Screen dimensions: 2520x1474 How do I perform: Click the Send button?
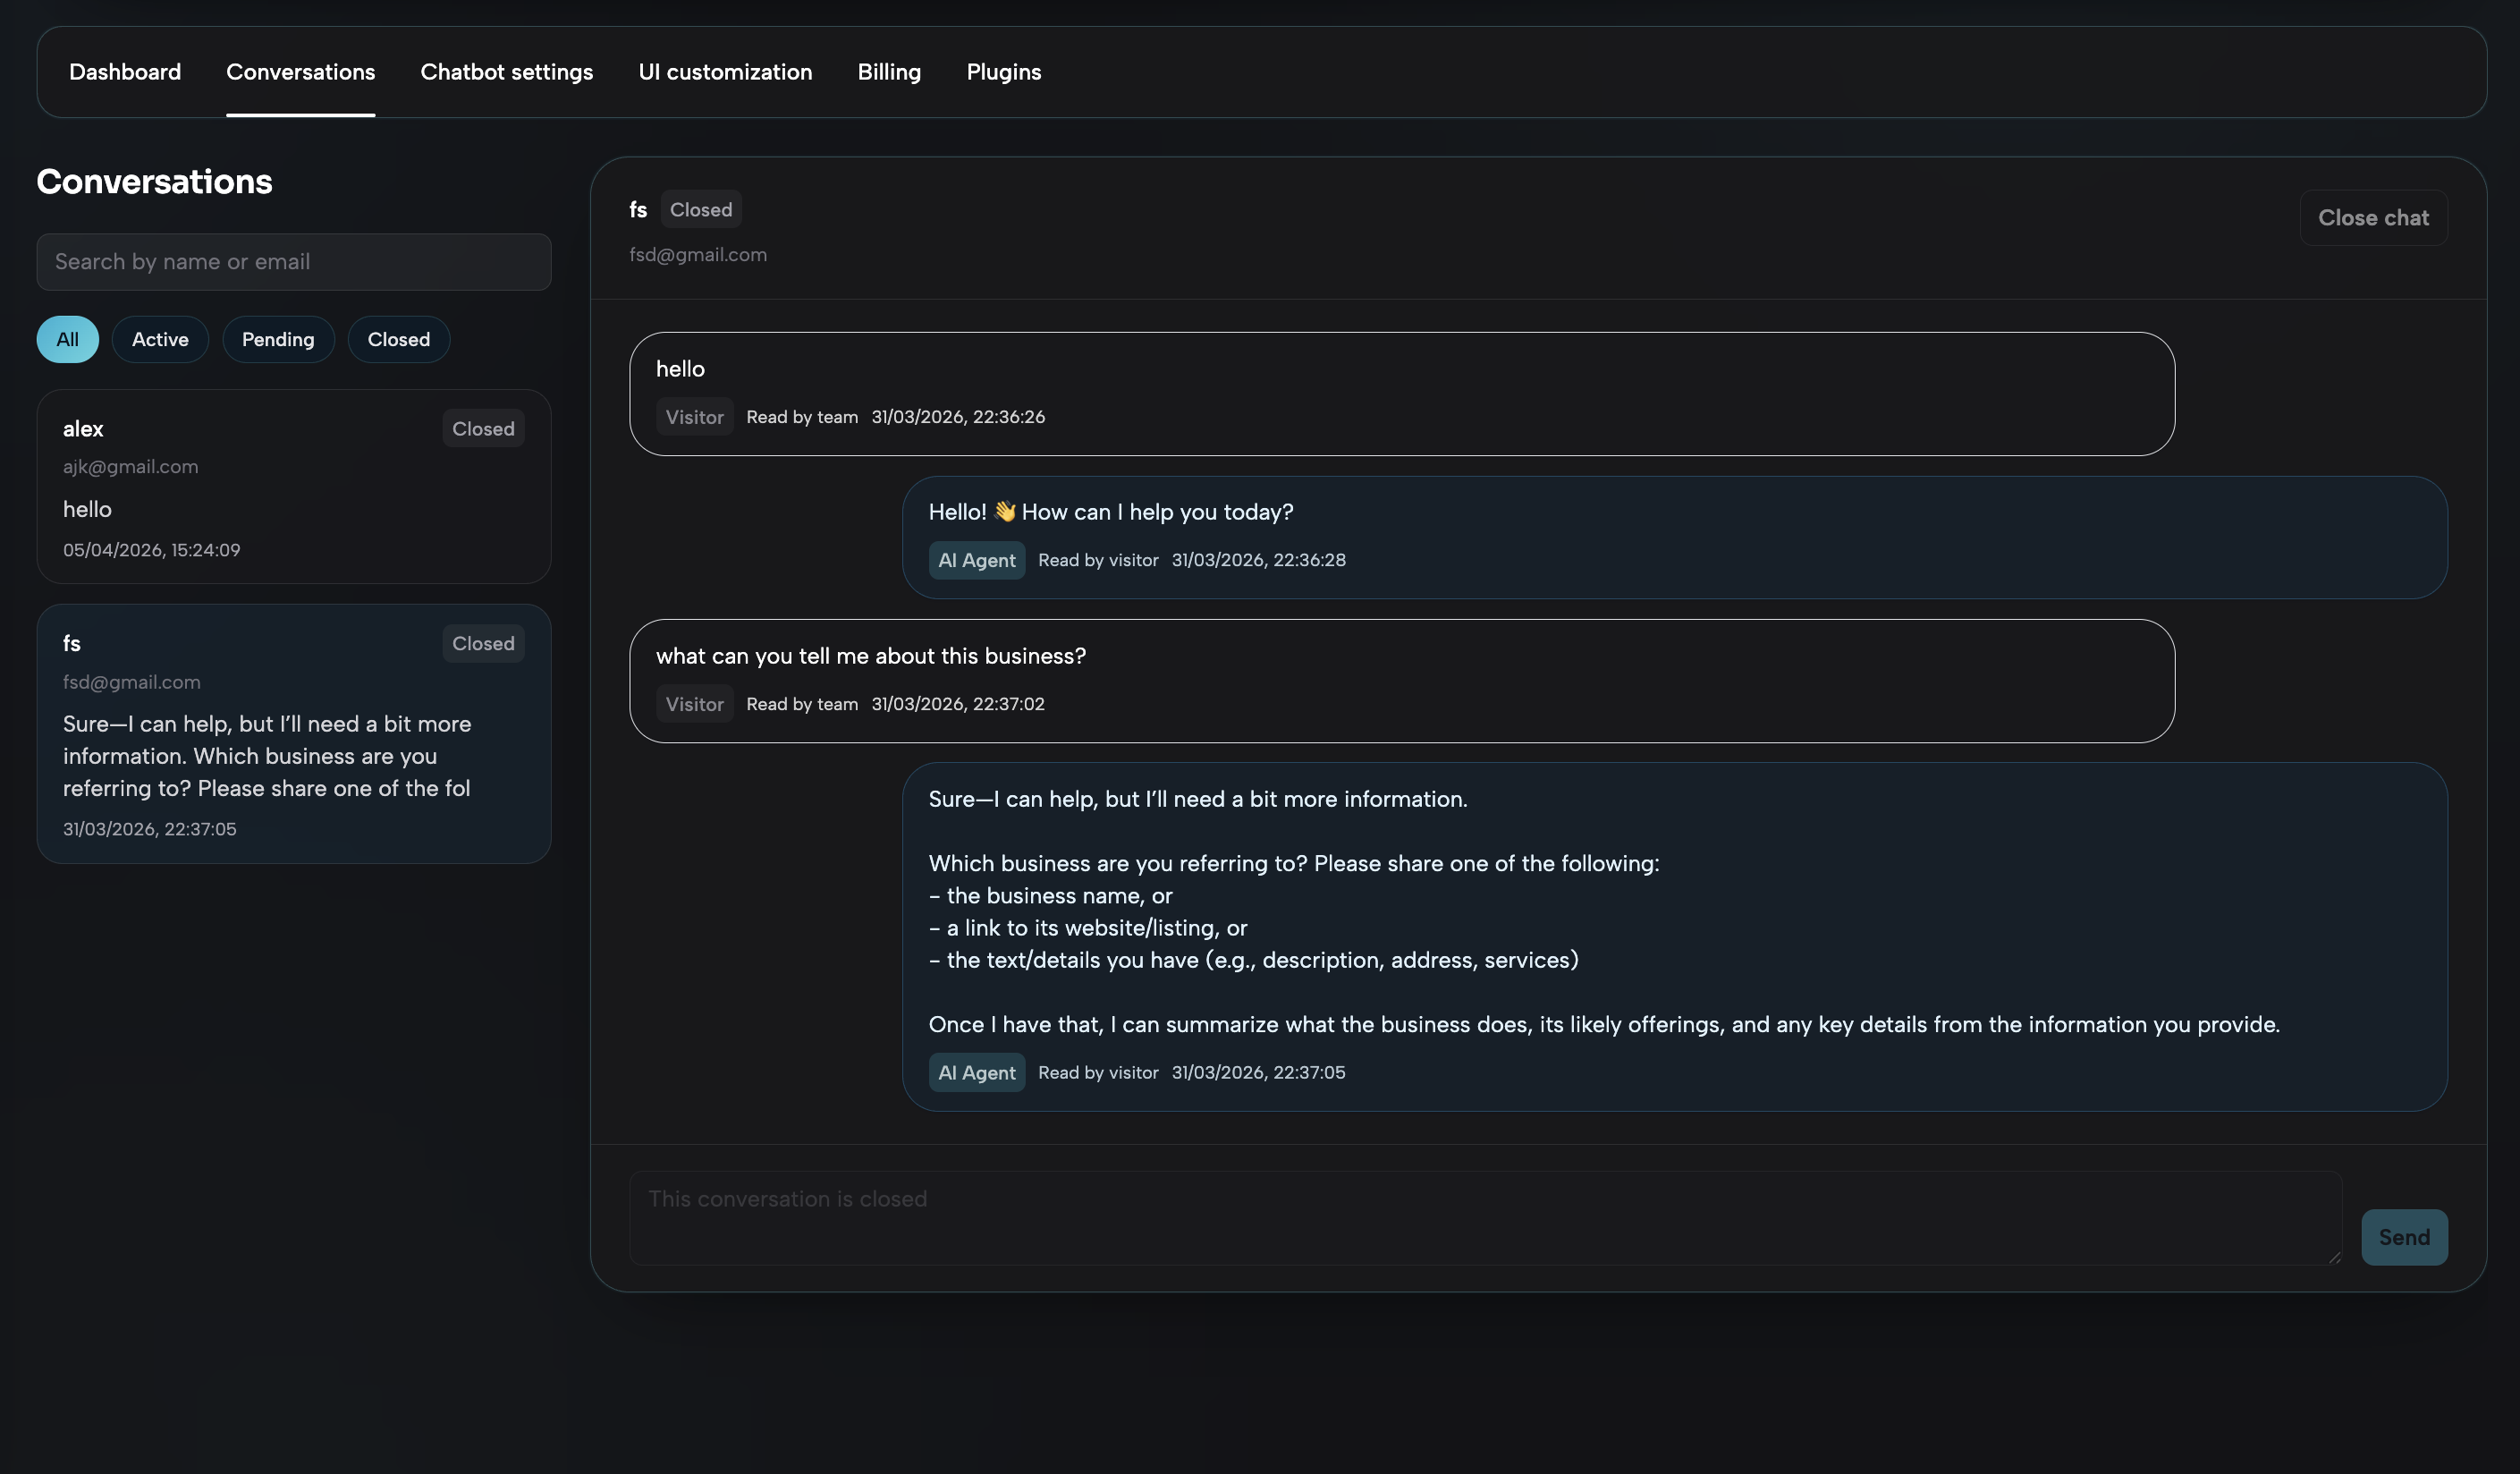[2404, 1237]
